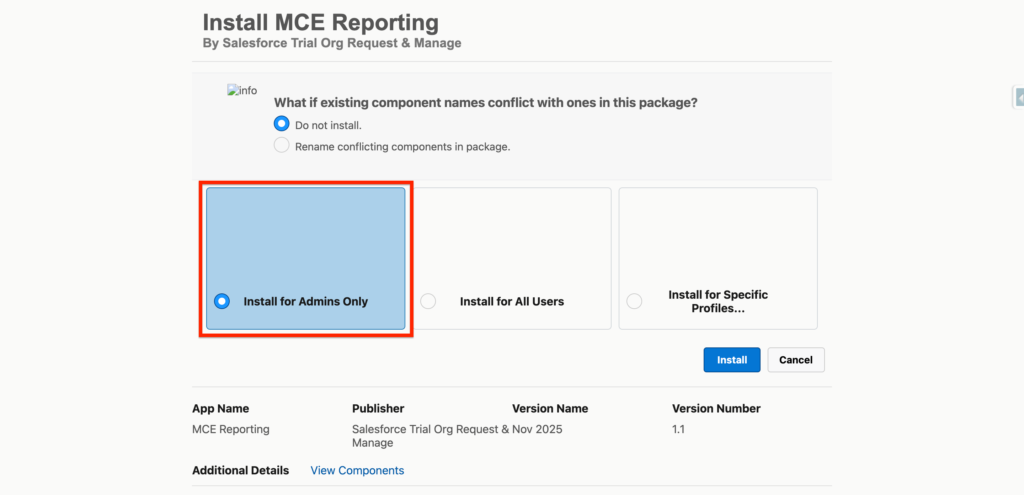The width and height of the screenshot is (1024, 495).
Task: Click the 'Rename conflicting components in package' label
Action: pyautogui.click(x=402, y=146)
